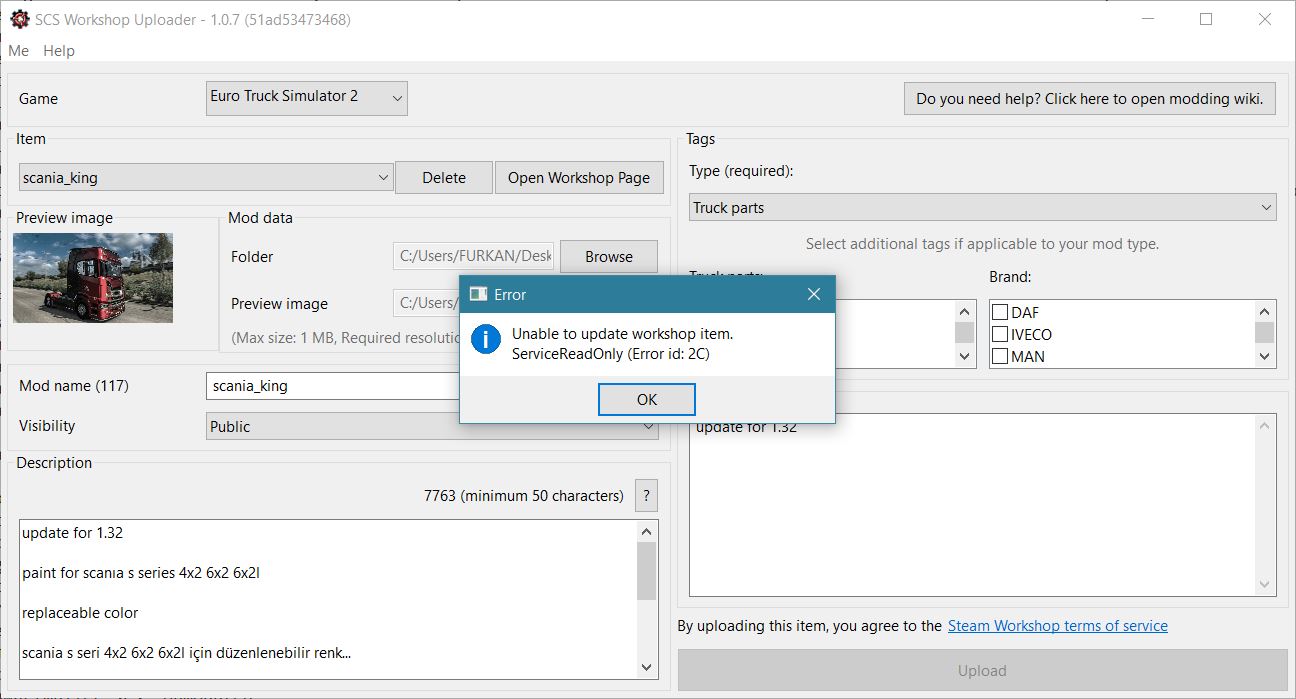This screenshot has height=699, width=1296.
Task: Click the red truck preview image thumbnail
Action: (92, 278)
